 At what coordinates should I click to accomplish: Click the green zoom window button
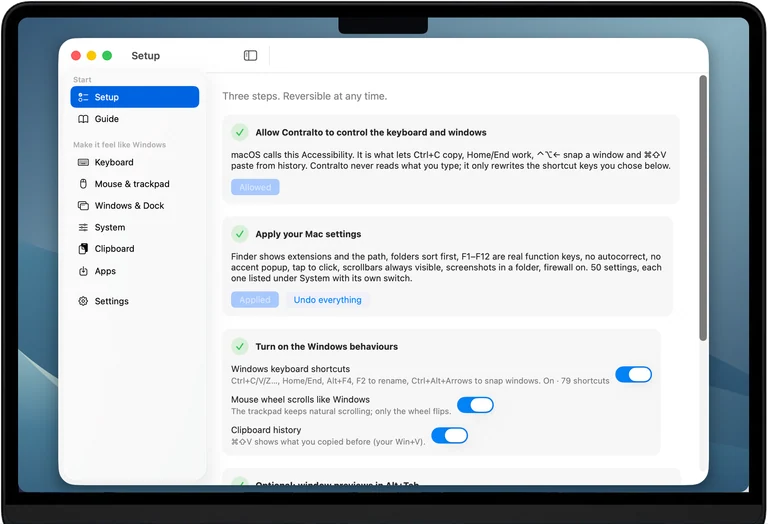point(107,55)
